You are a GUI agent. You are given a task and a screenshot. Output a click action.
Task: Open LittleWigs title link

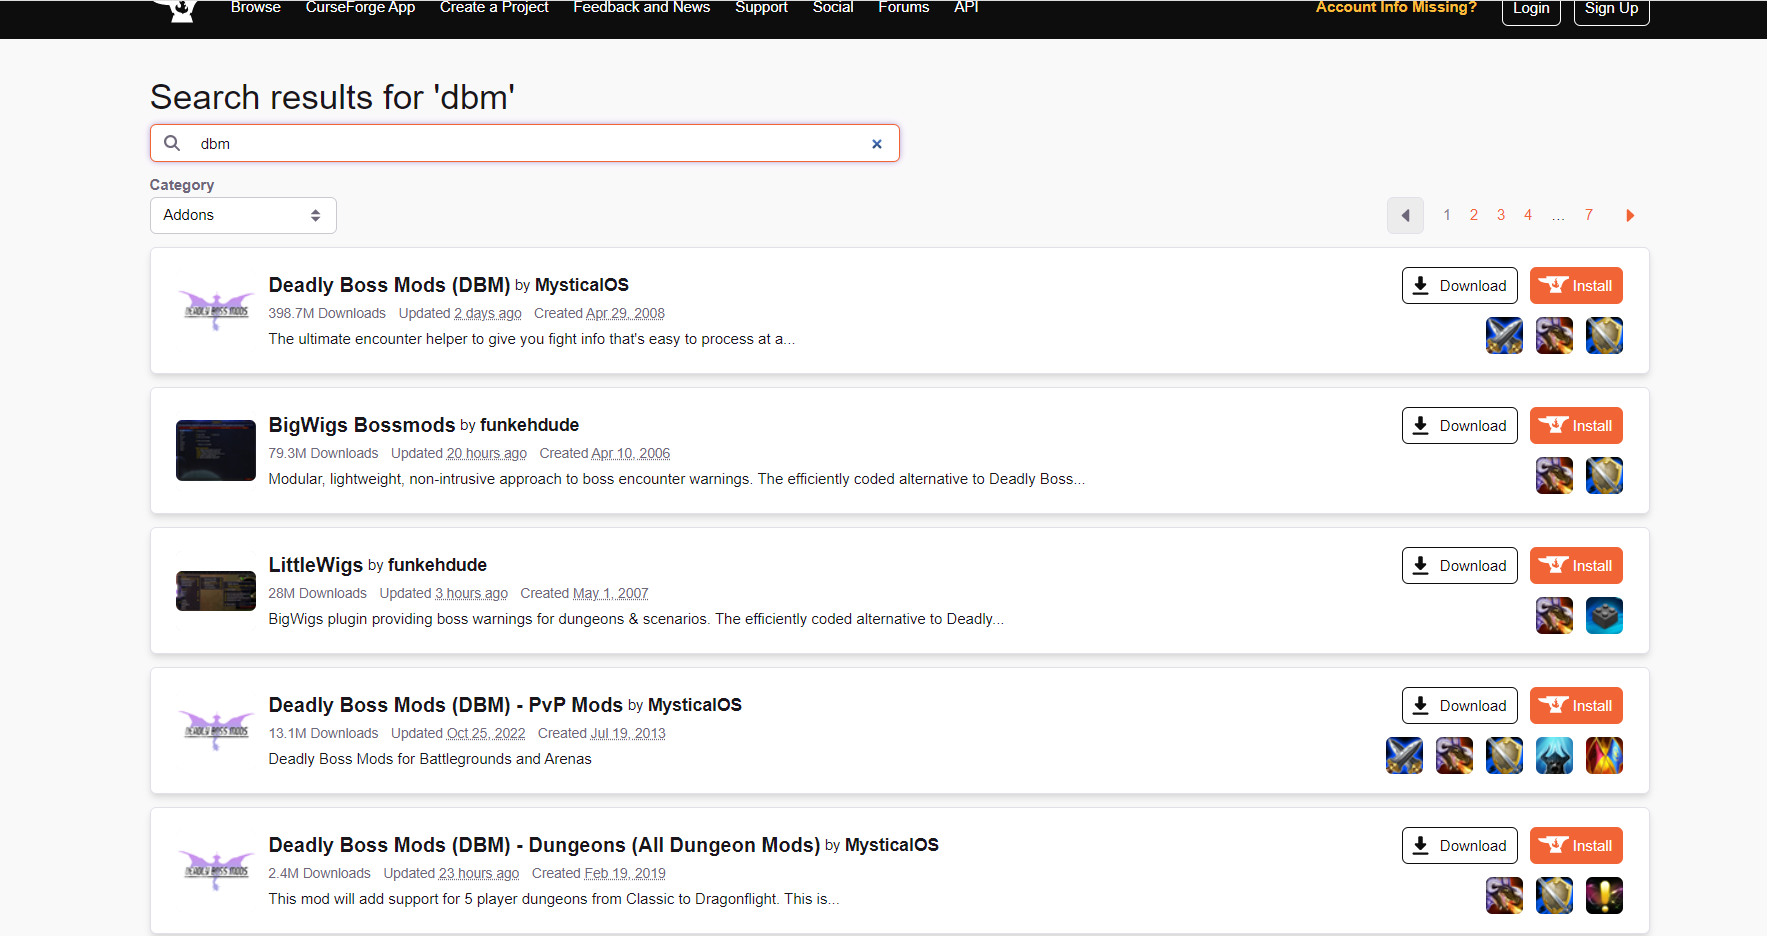pyautogui.click(x=316, y=565)
